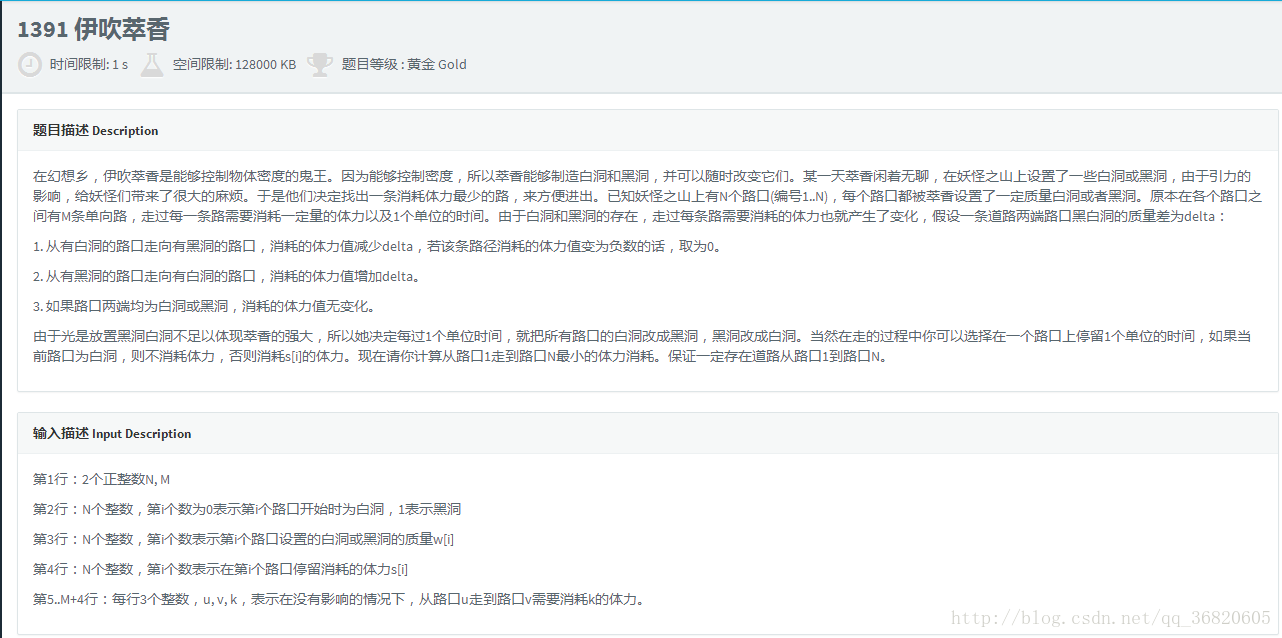Click the opening paragraph starting 在幻想乡
The height and width of the screenshot is (638, 1282).
(647, 195)
